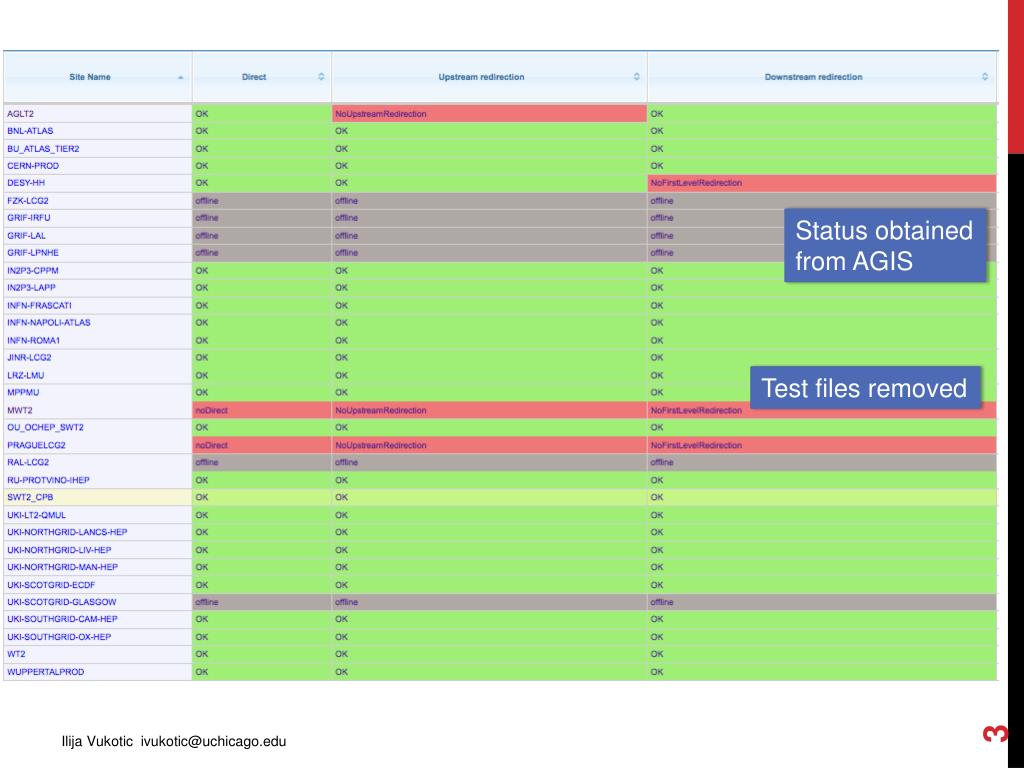
Task: Click Downstream redirection sort arrows icon
Action: (984, 76)
